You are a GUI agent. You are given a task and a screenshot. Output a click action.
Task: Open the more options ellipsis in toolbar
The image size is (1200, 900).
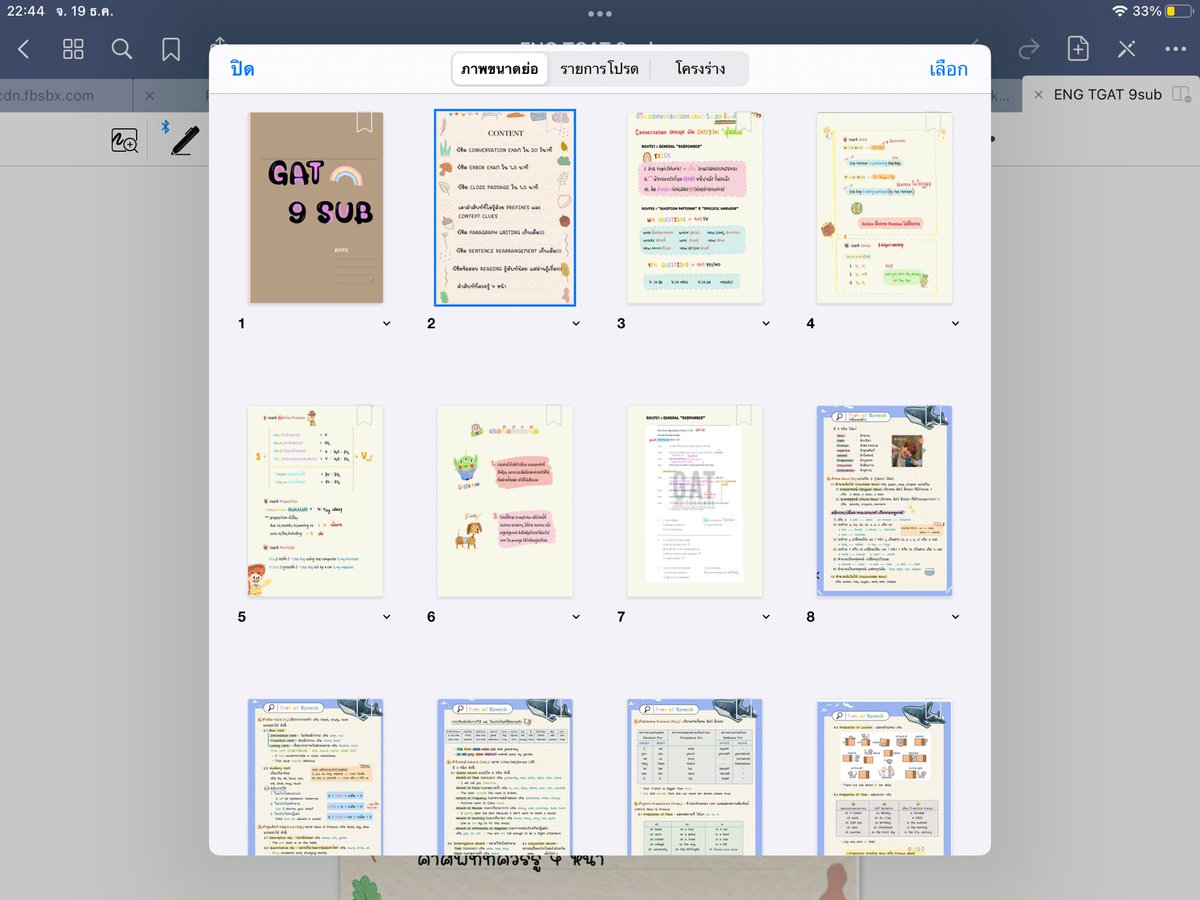pos(1175,49)
